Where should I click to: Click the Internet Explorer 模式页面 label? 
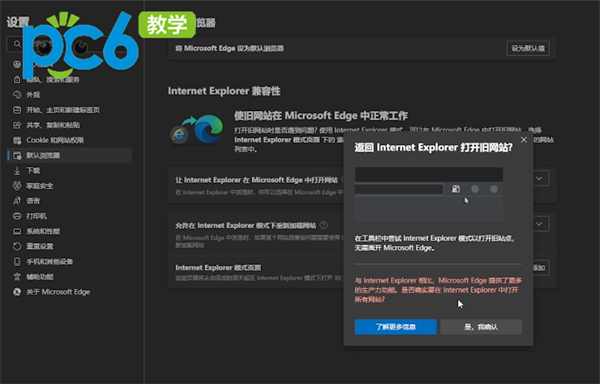click(x=218, y=267)
